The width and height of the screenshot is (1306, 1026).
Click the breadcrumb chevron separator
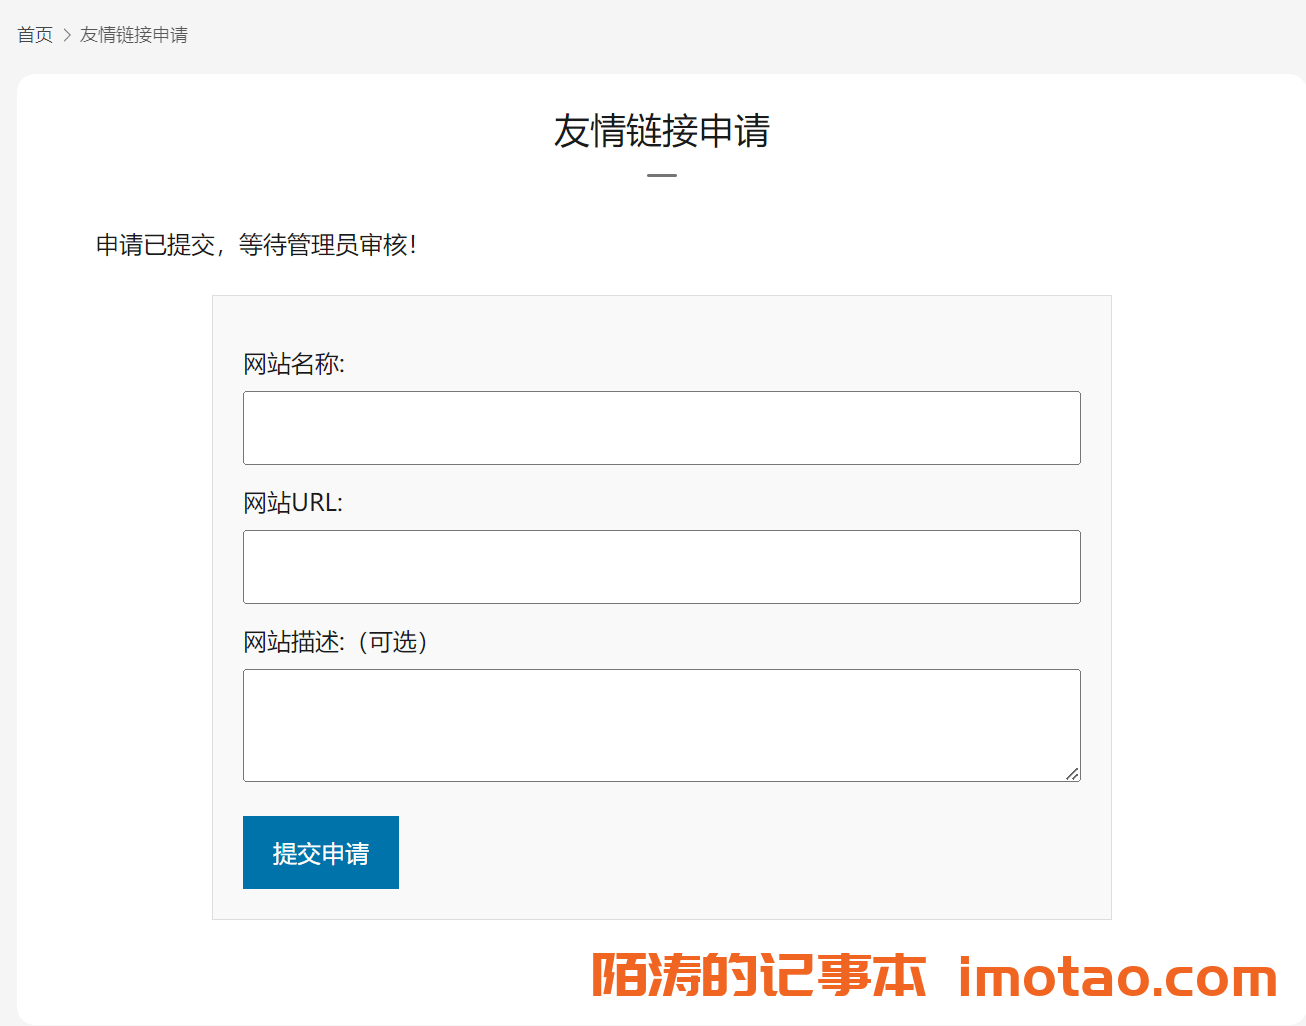point(67,35)
